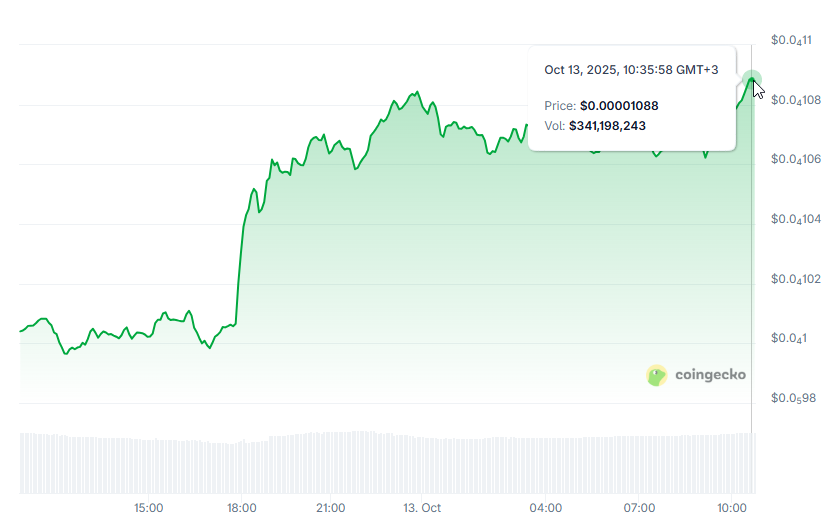Click the Vol $341,198,243 tooltip value

click(607, 126)
